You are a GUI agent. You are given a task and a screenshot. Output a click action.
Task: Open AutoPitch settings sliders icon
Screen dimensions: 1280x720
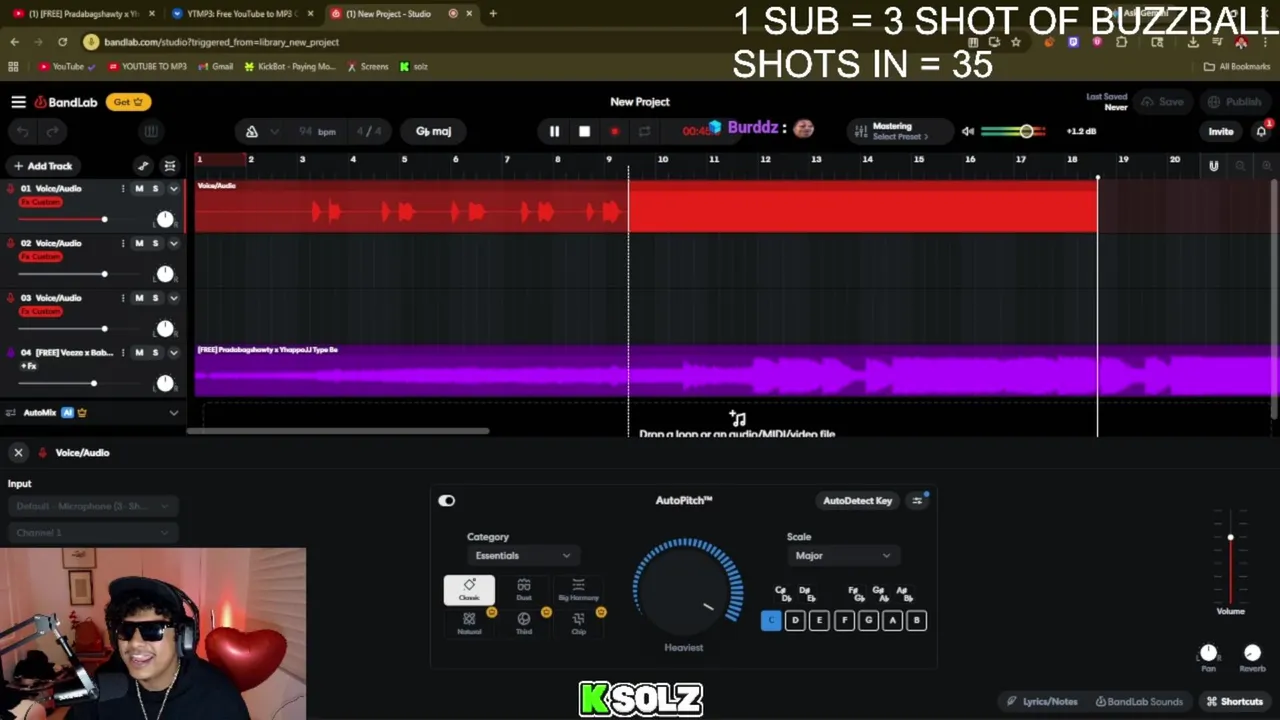point(917,500)
